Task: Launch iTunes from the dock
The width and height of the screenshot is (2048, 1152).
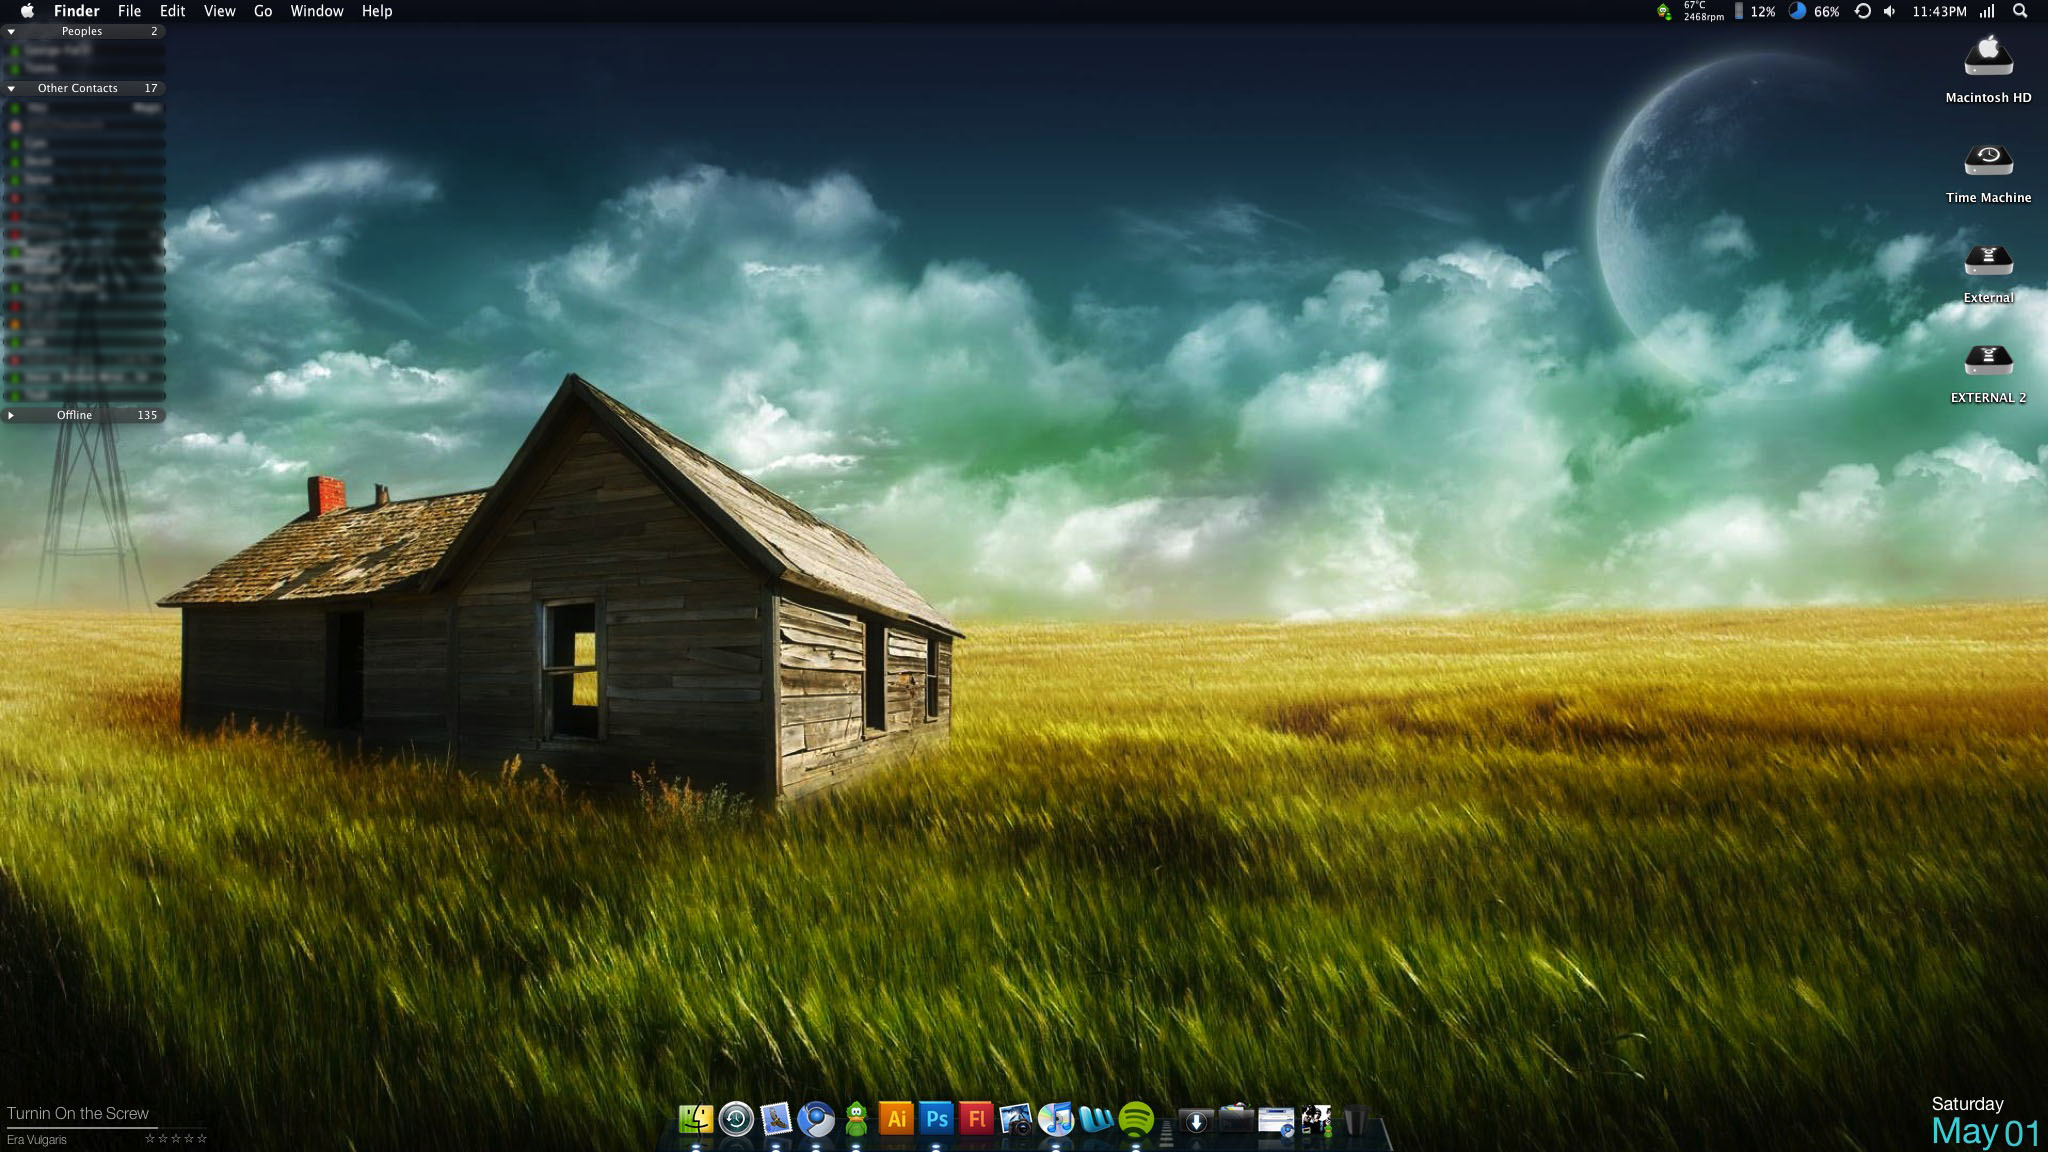Action: coord(1056,1119)
